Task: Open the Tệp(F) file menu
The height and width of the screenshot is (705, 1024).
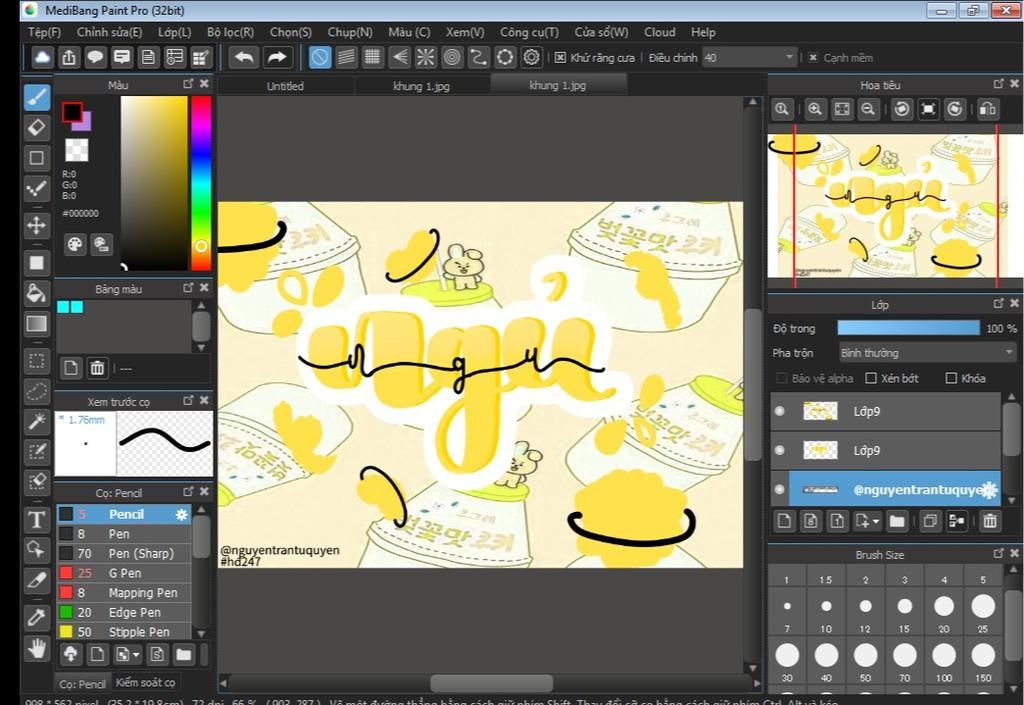Action: tap(44, 32)
